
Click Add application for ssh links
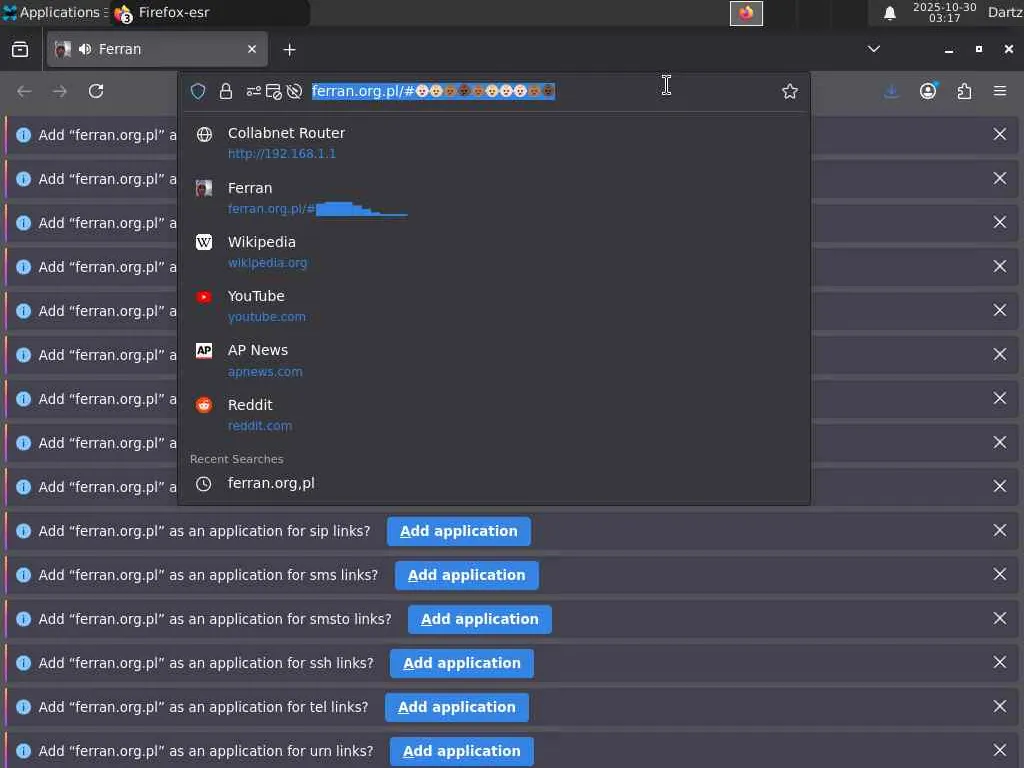click(x=462, y=663)
